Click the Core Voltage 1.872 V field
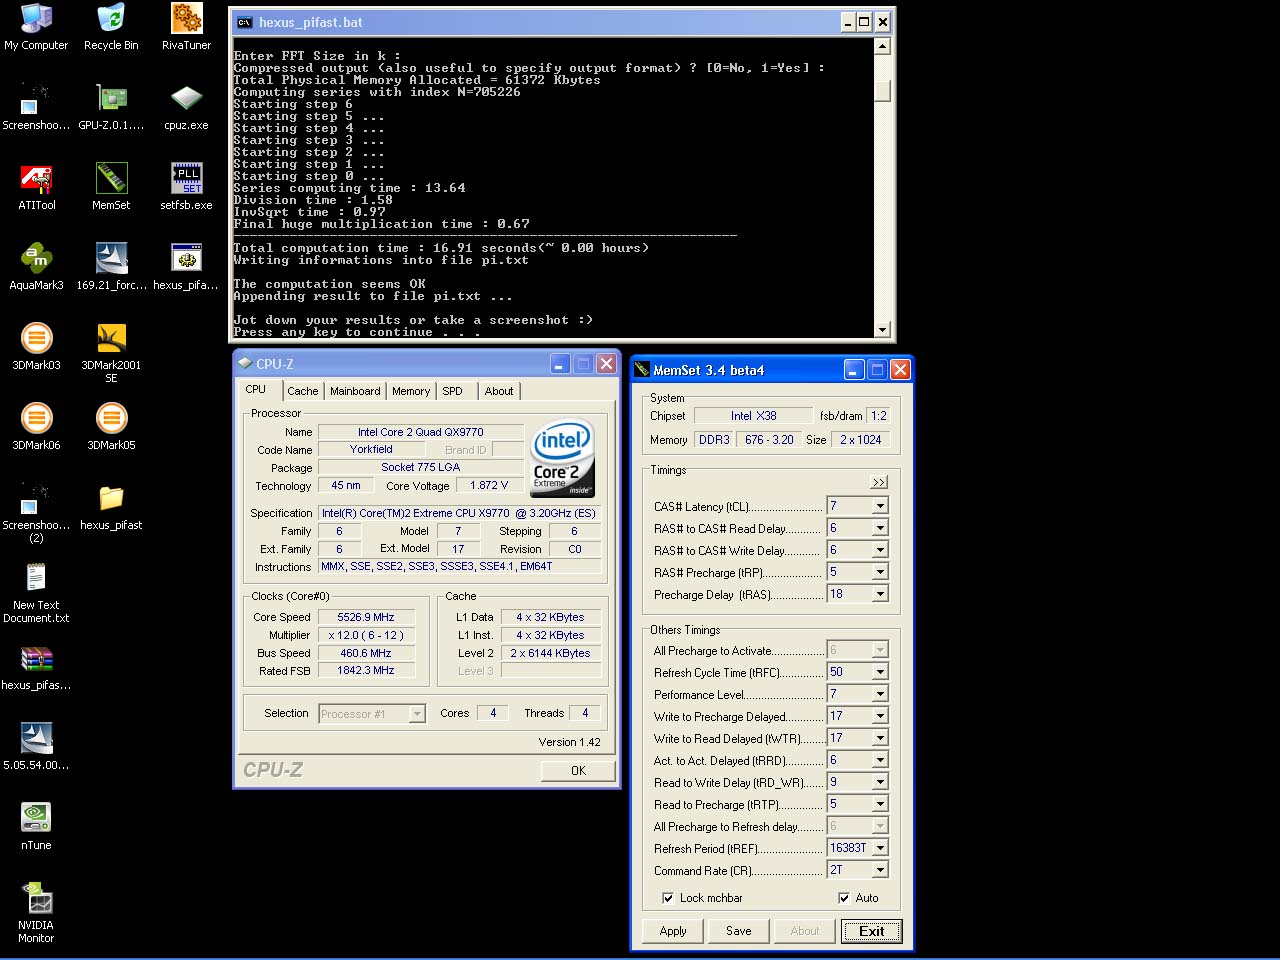The image size is (1280, 960). point(489,485)
